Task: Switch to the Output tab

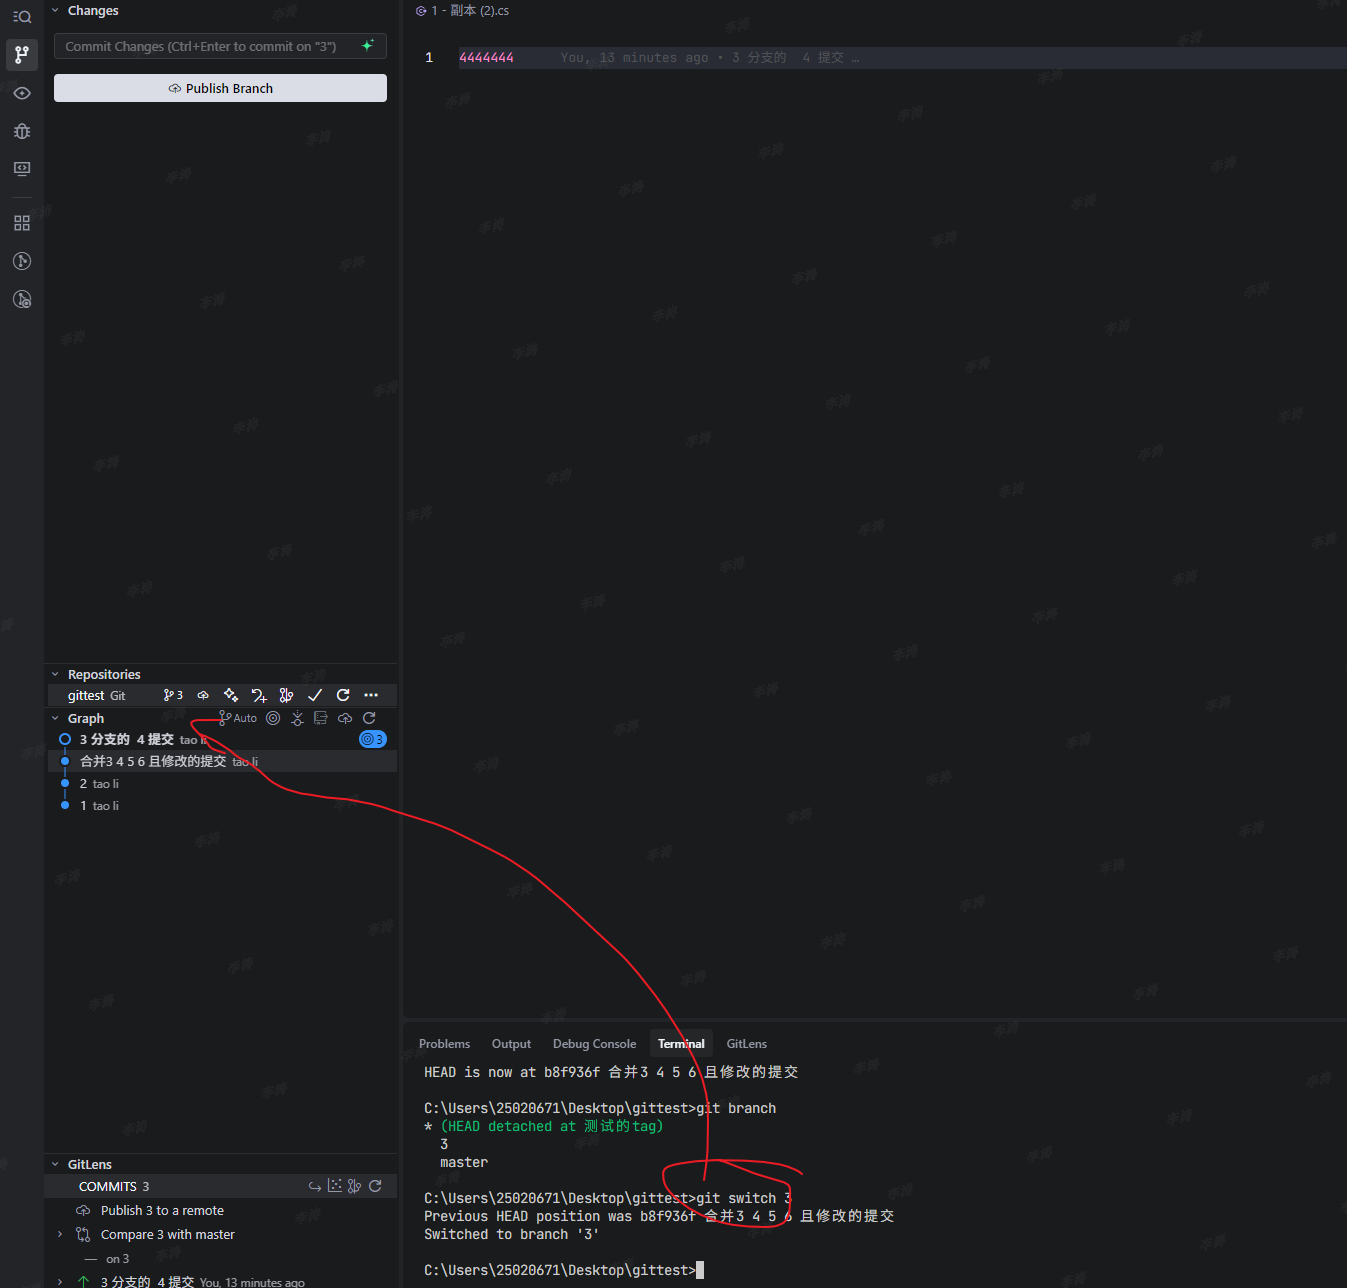Action: click(x=511, y=1043)
